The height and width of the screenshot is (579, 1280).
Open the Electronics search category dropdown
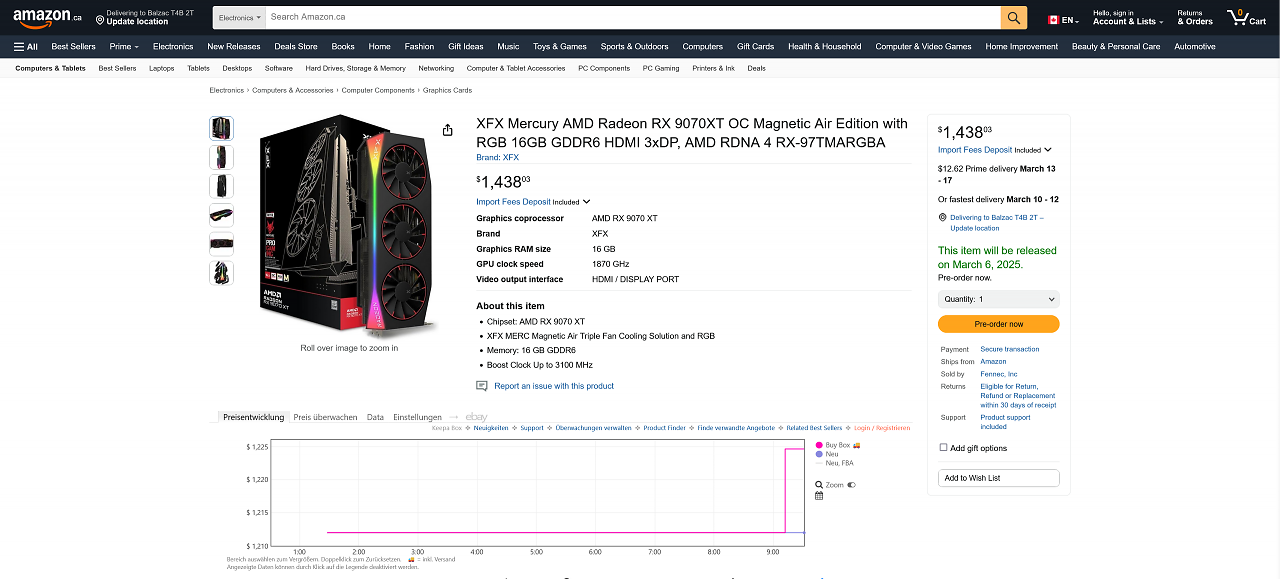(x=239, y=17)
